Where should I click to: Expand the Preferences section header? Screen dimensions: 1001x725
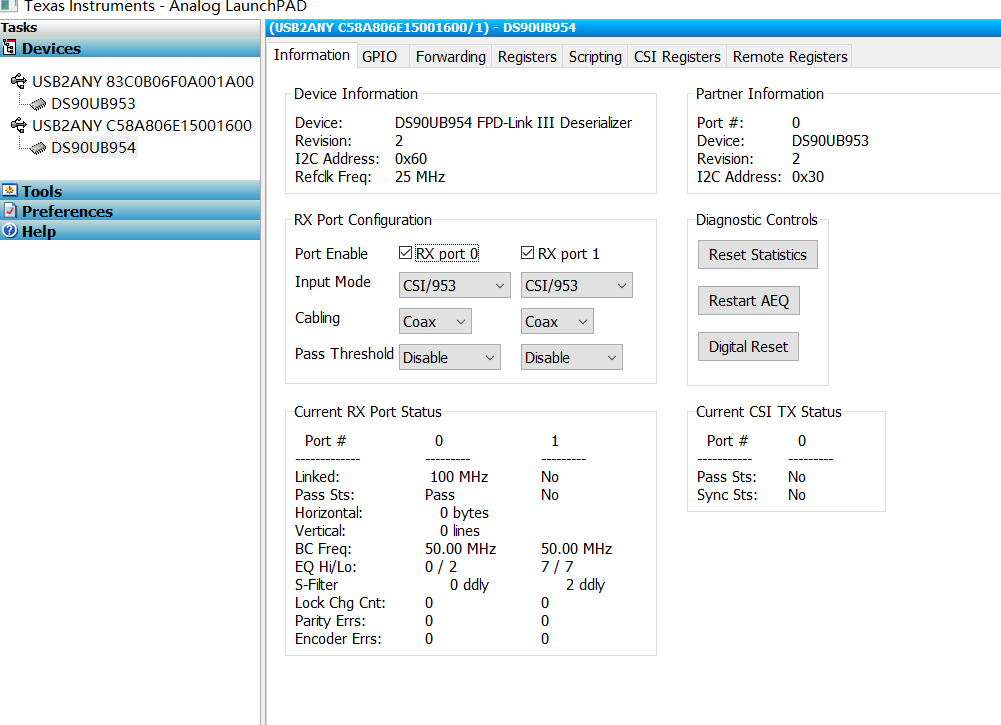pos(130,211)
